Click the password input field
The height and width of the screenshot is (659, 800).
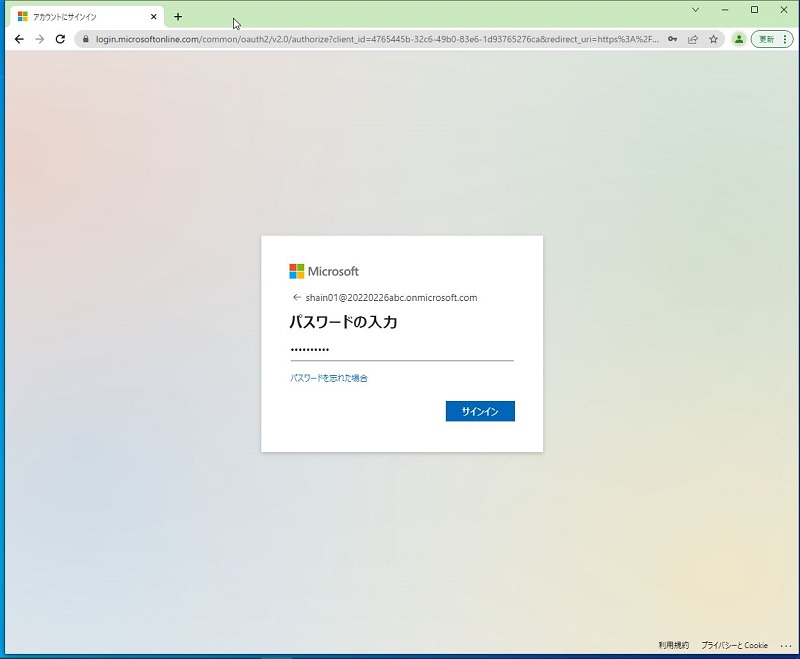coord(402,350)
